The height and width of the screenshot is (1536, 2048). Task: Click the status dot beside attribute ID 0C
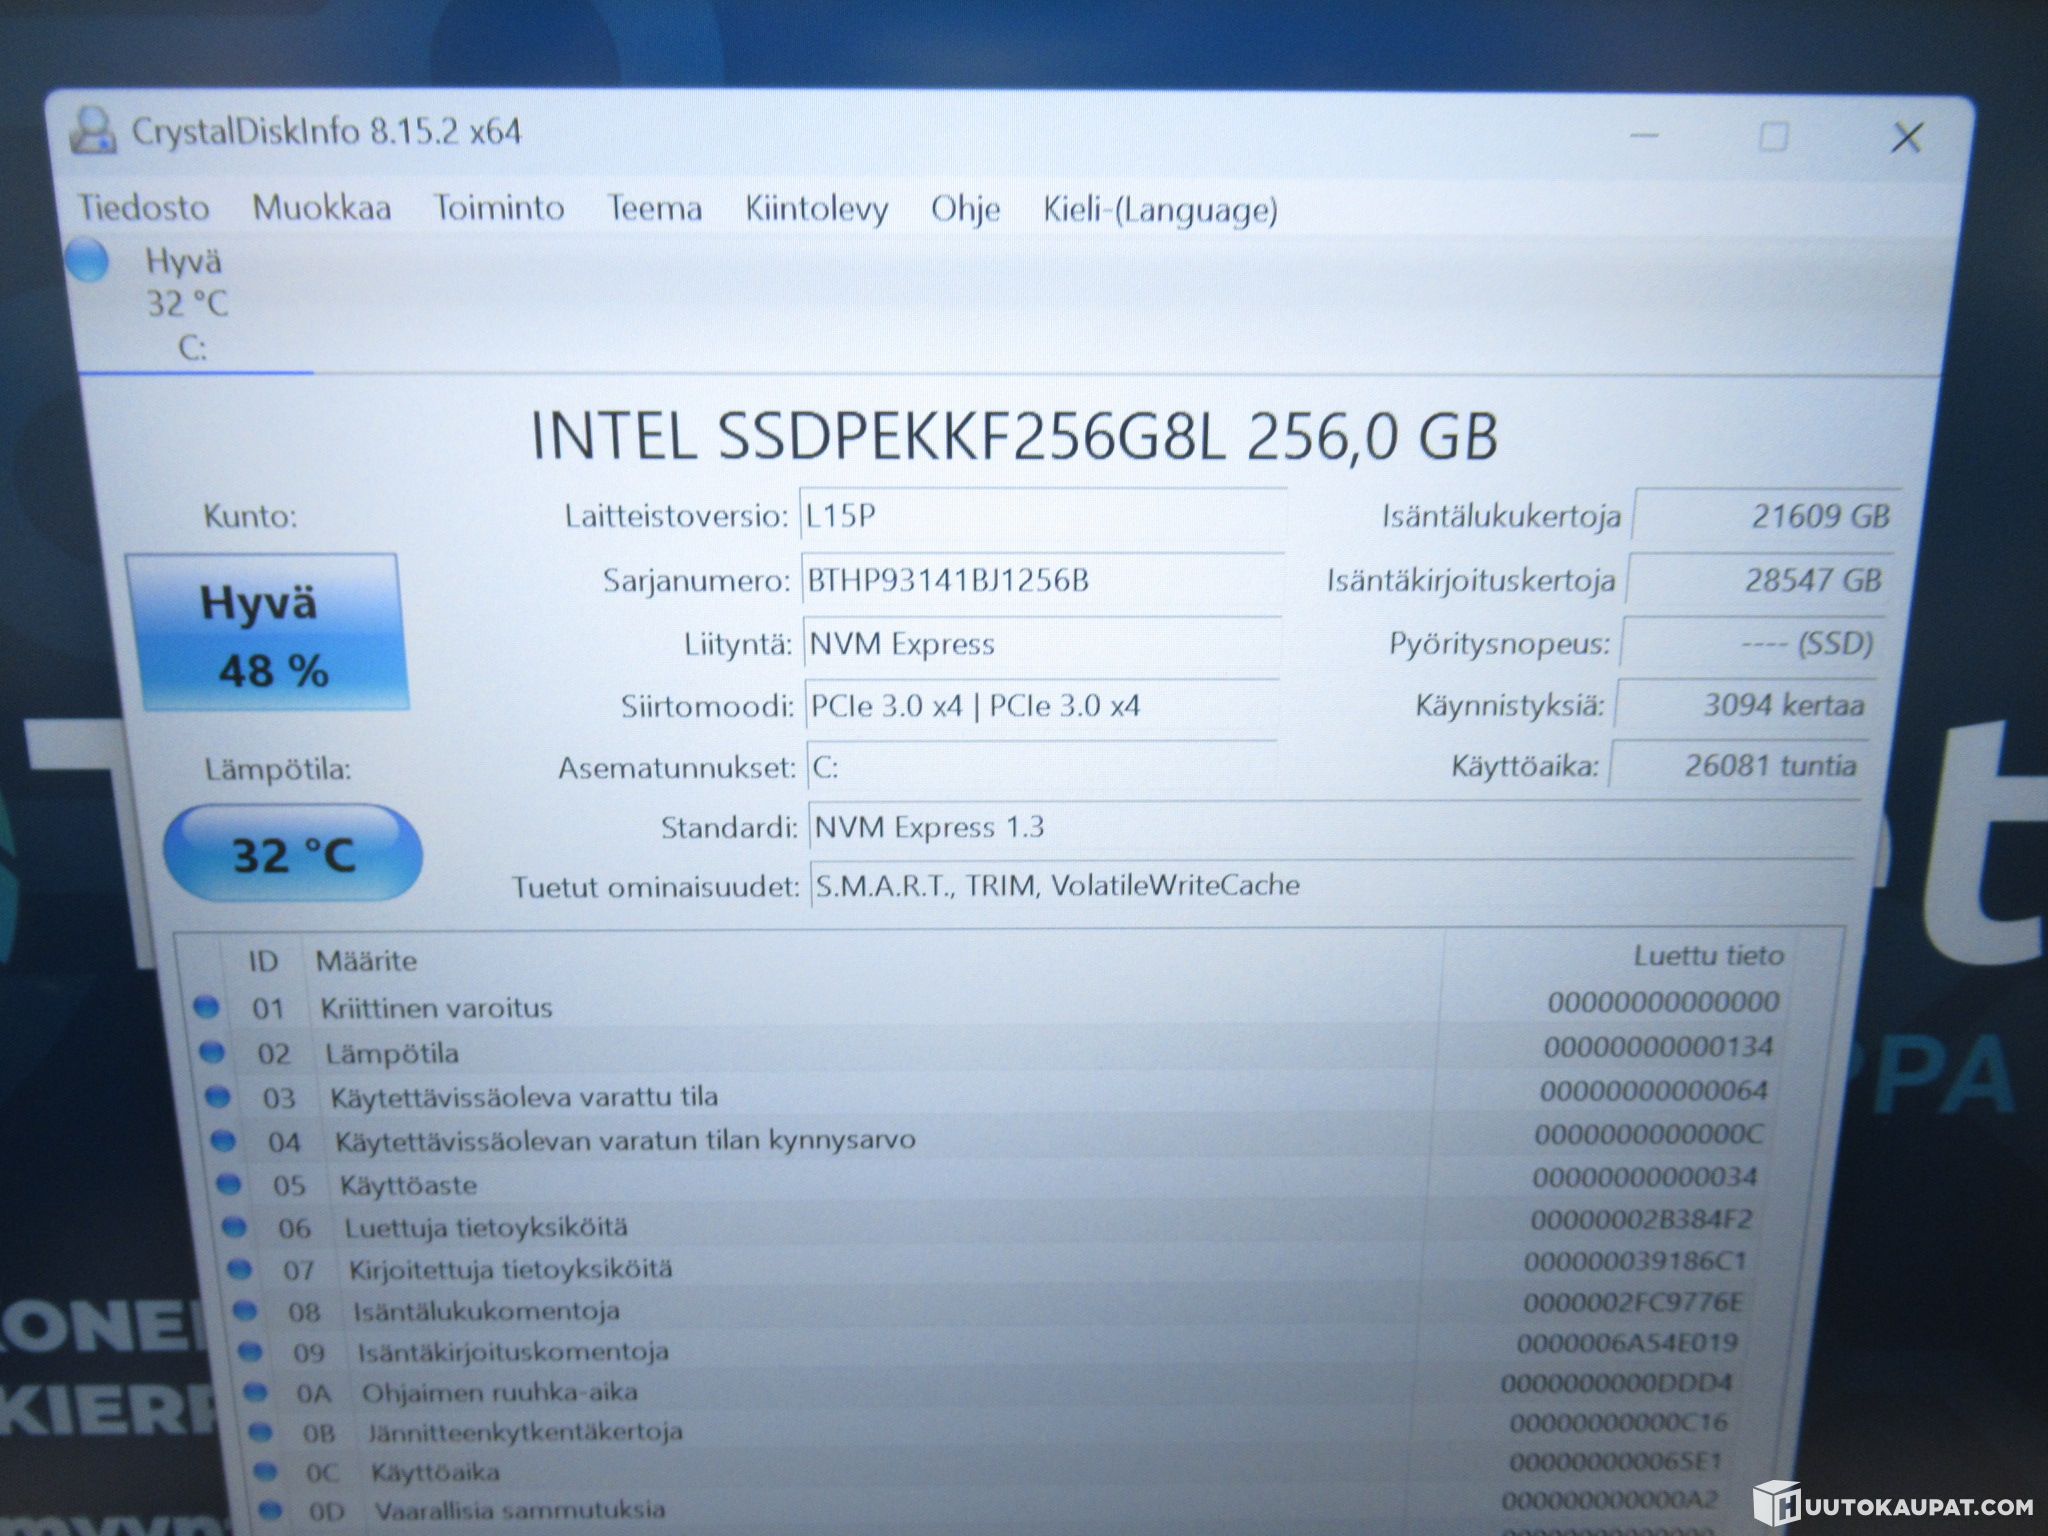tap(265, 1471)
